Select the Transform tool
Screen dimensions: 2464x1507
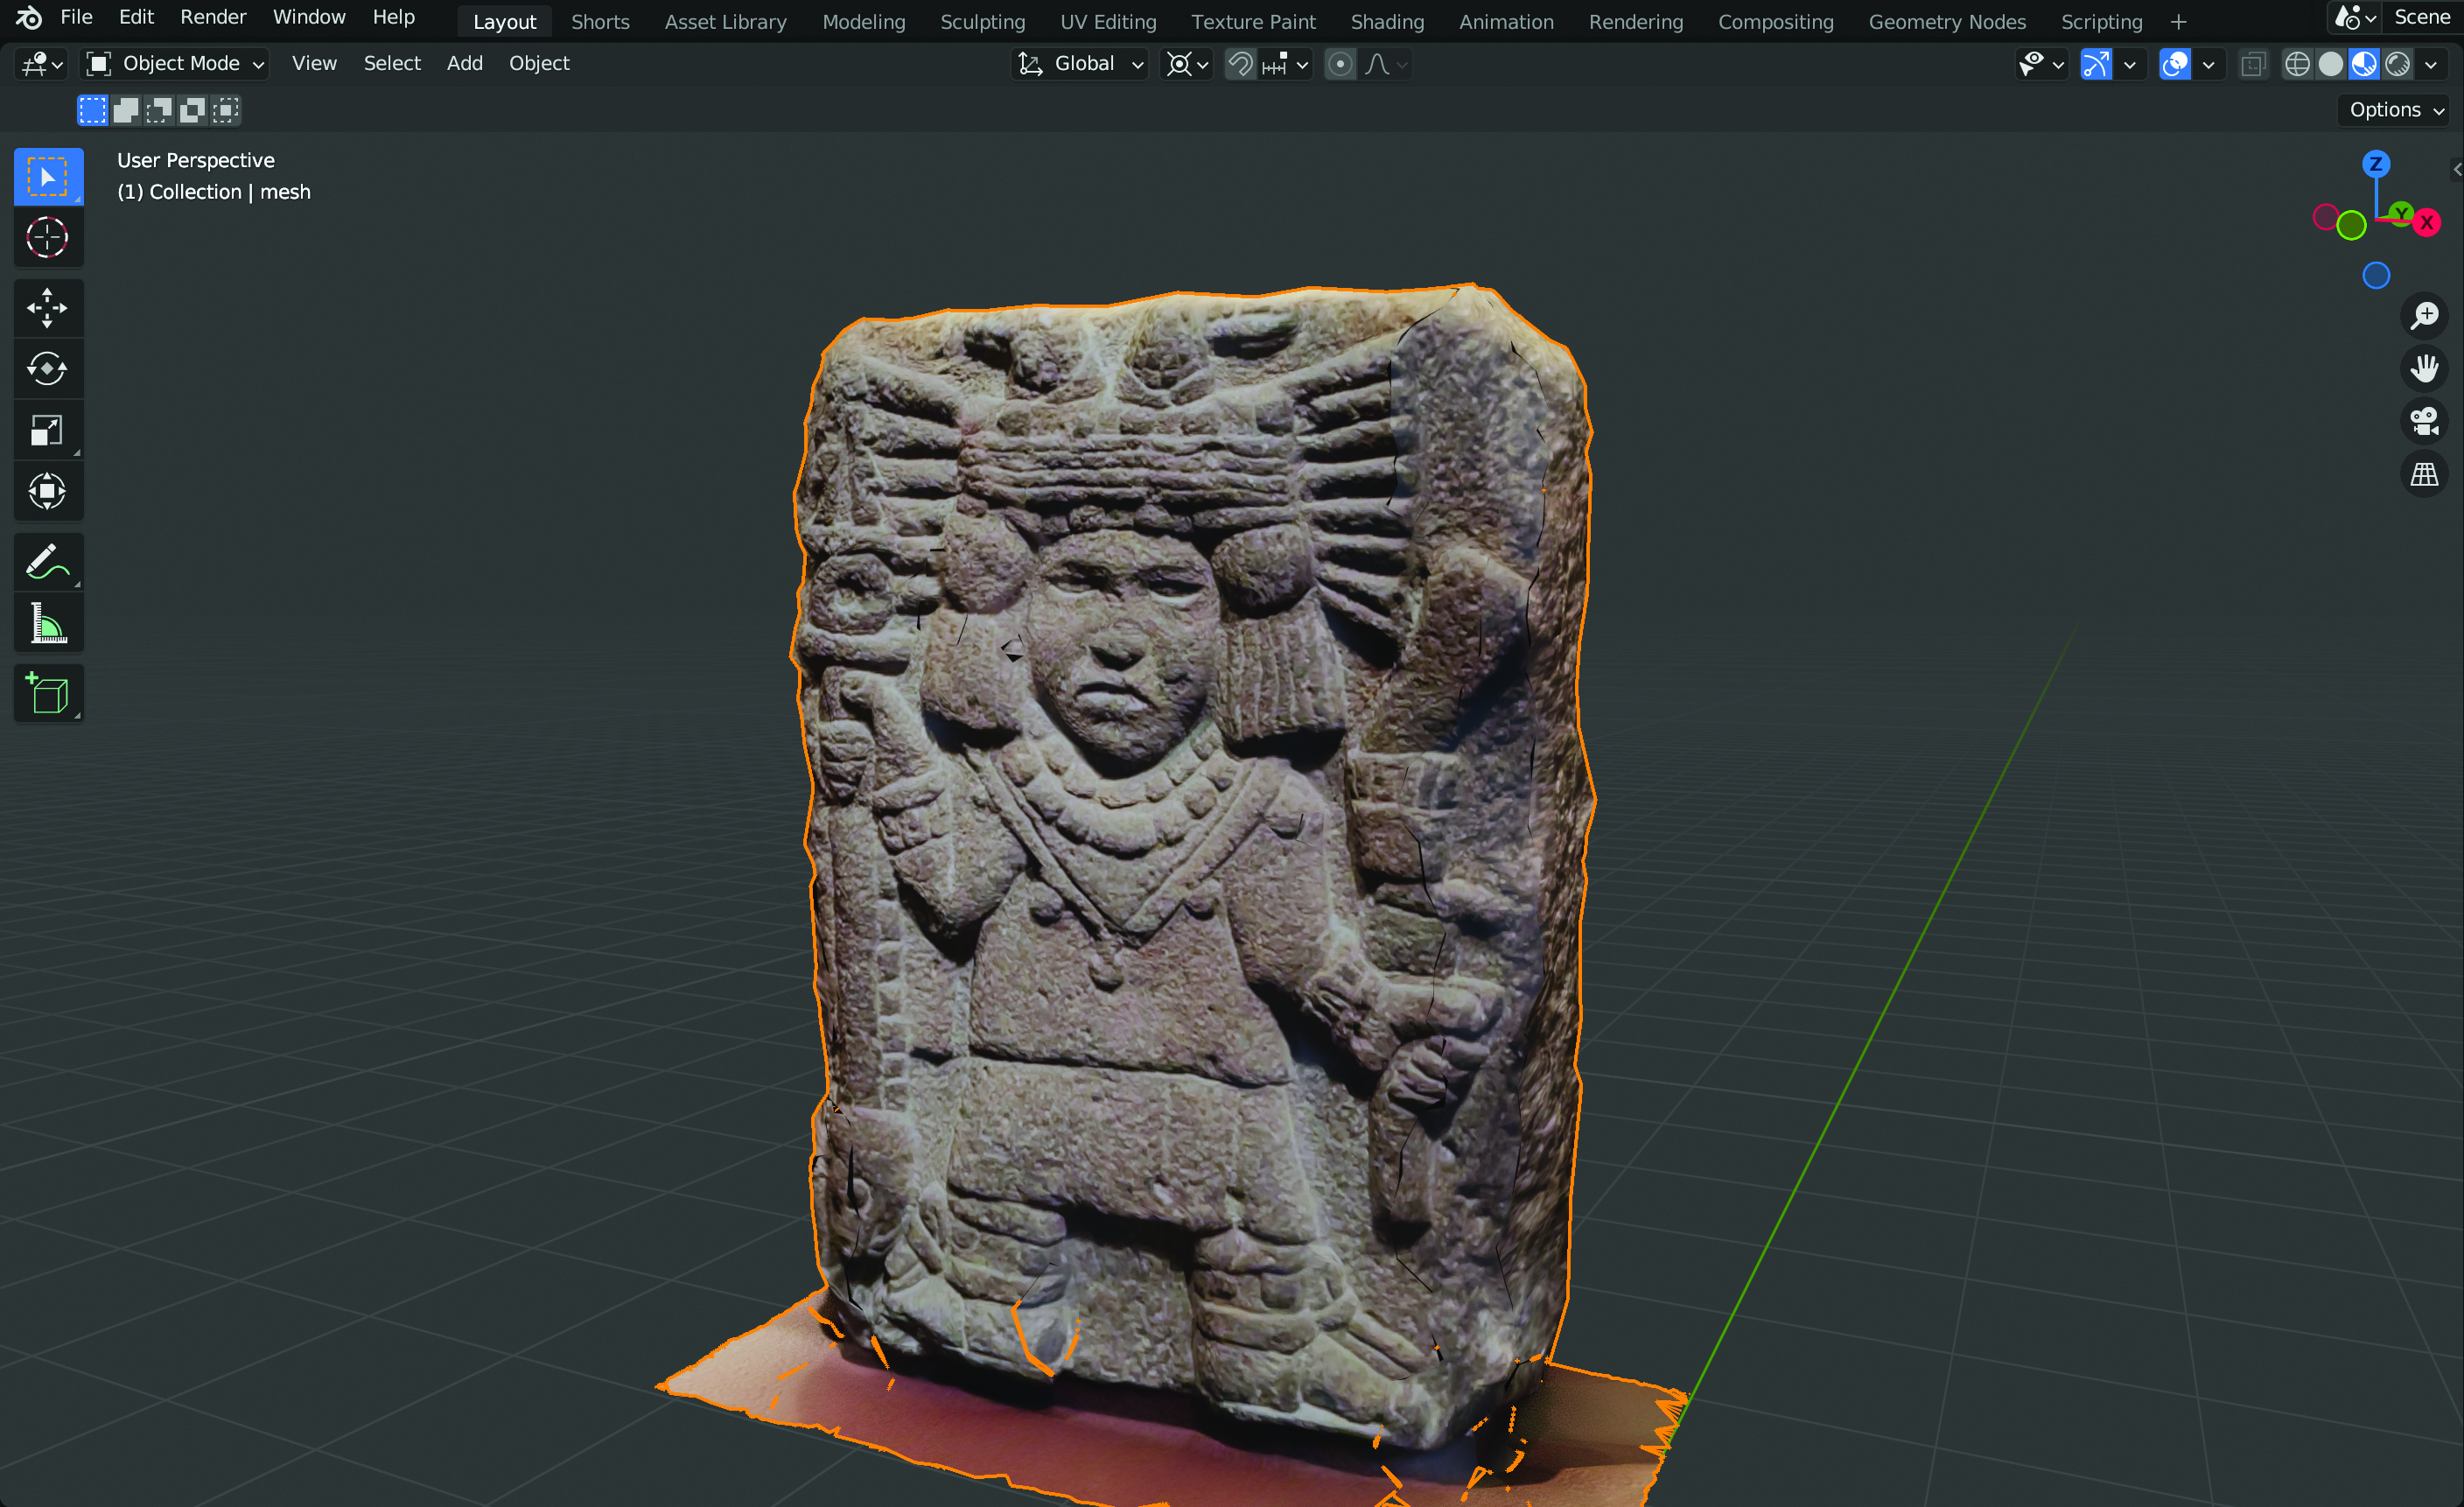48,491
